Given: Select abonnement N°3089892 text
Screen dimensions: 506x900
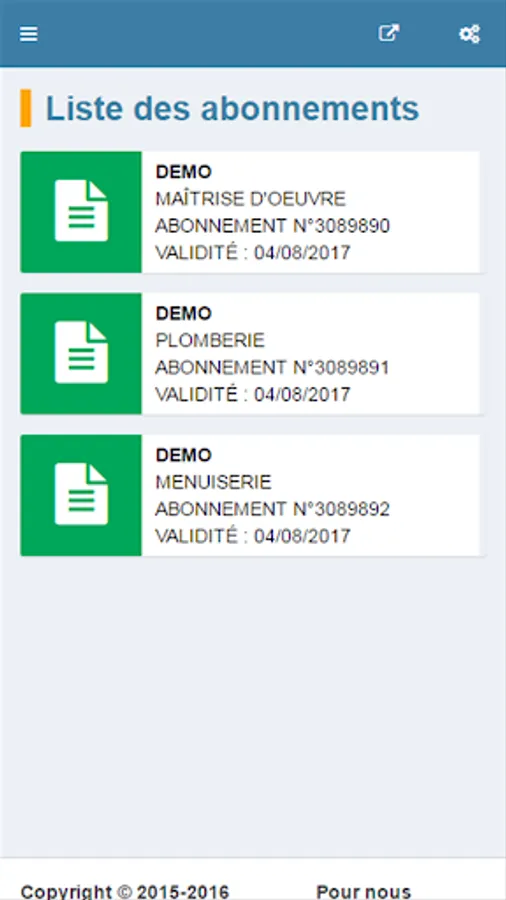Looking at the screenshot, I should coord(273,510).
